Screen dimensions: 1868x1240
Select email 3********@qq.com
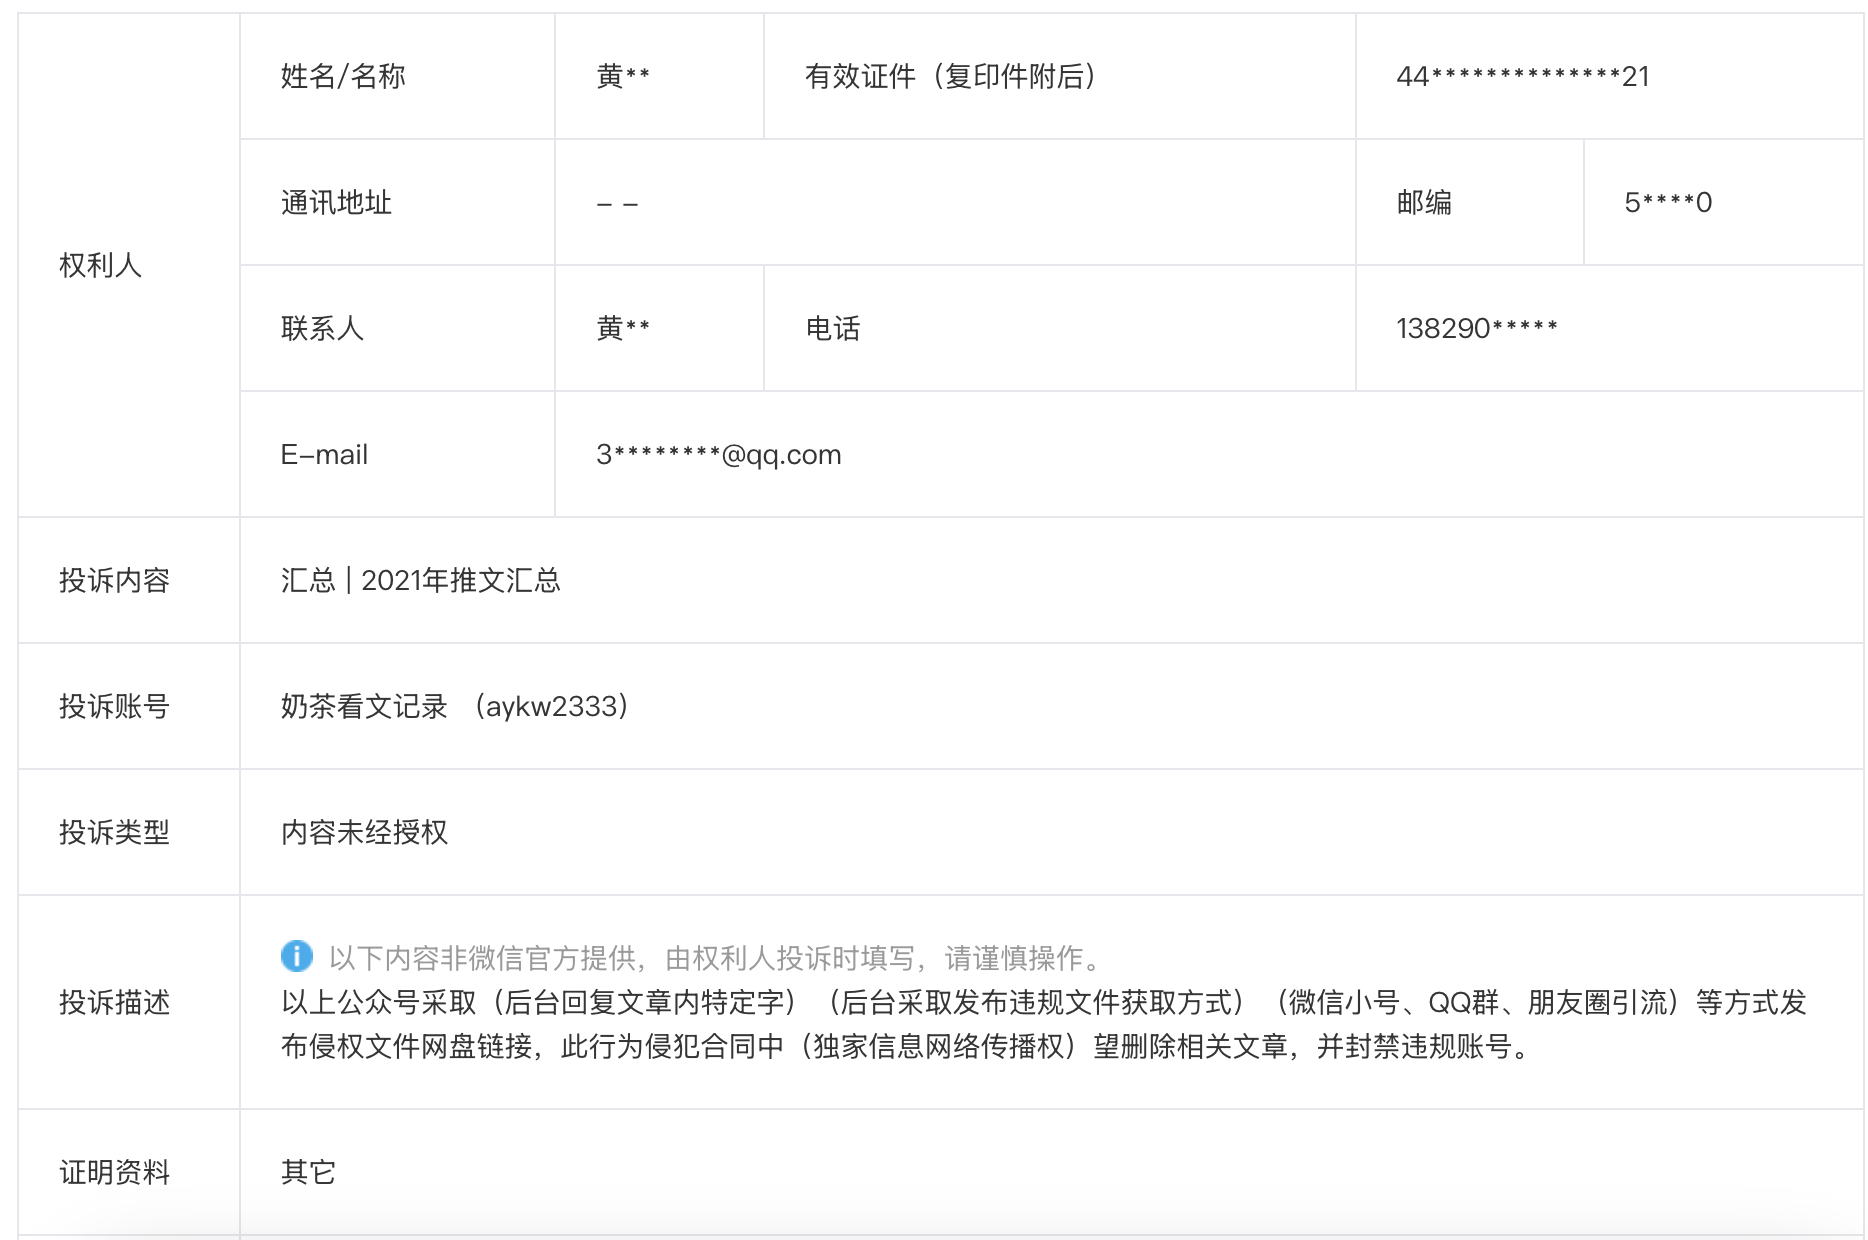pyautogui.click(x=719, y=454)
